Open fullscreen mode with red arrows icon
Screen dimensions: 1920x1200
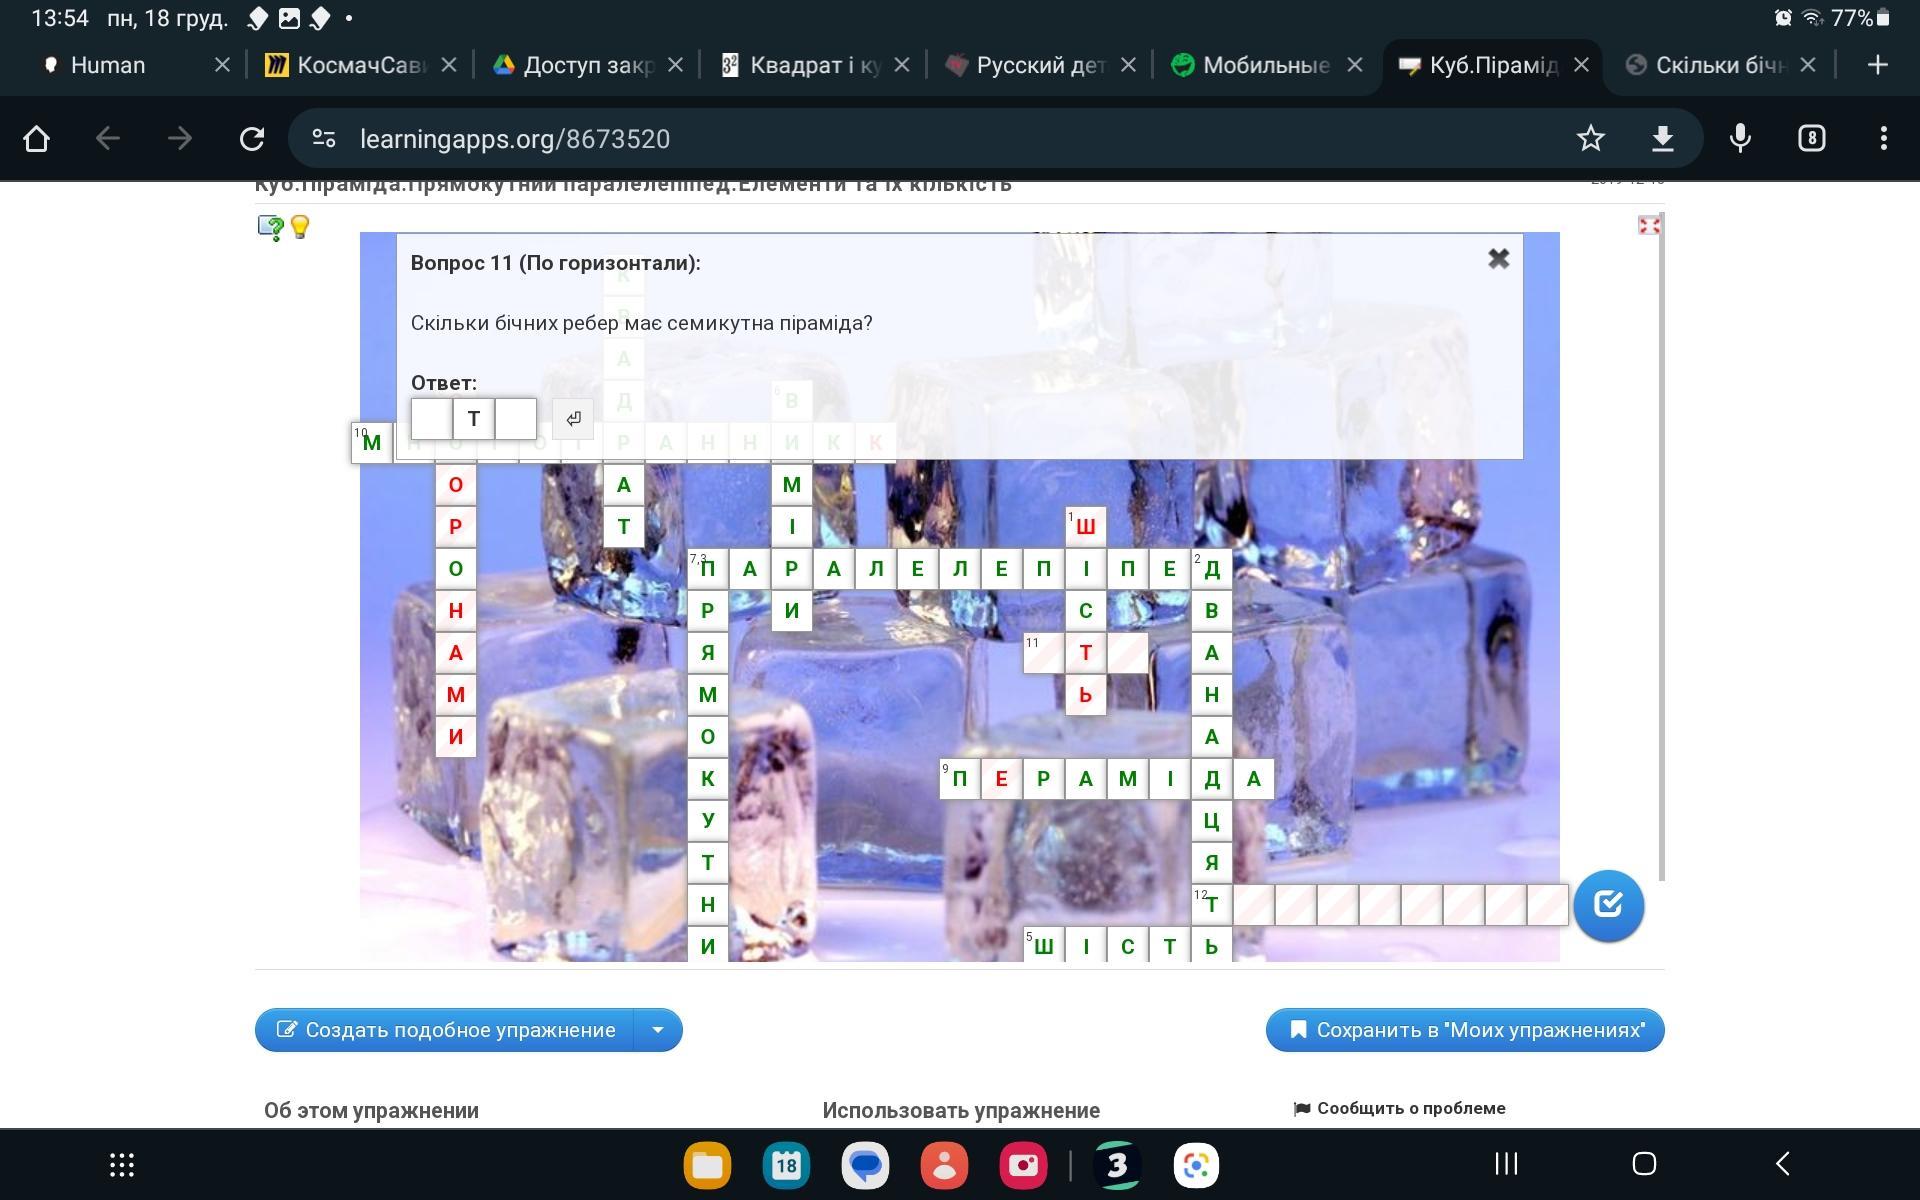[1649, 226]
